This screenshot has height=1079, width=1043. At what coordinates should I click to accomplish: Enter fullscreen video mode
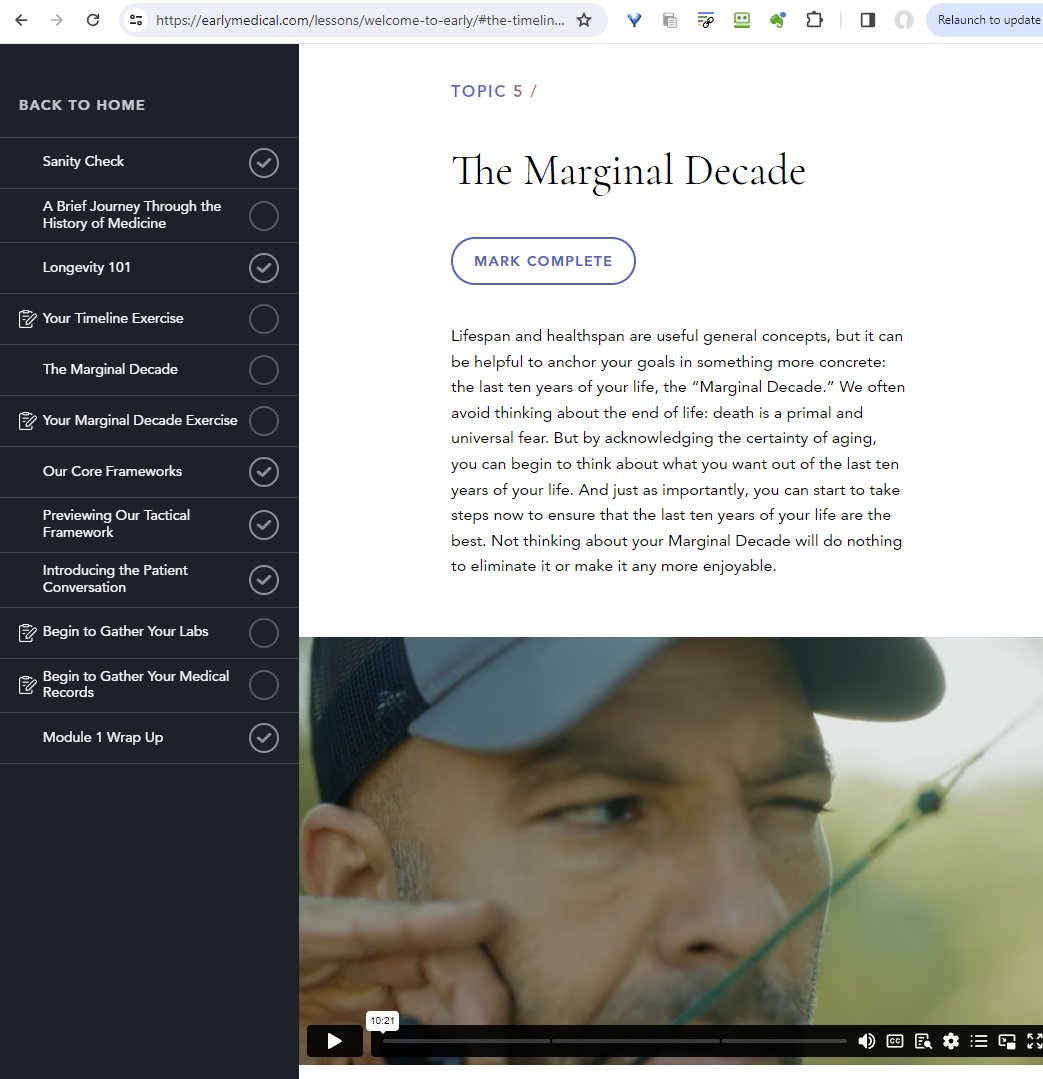point(1033,1041)
